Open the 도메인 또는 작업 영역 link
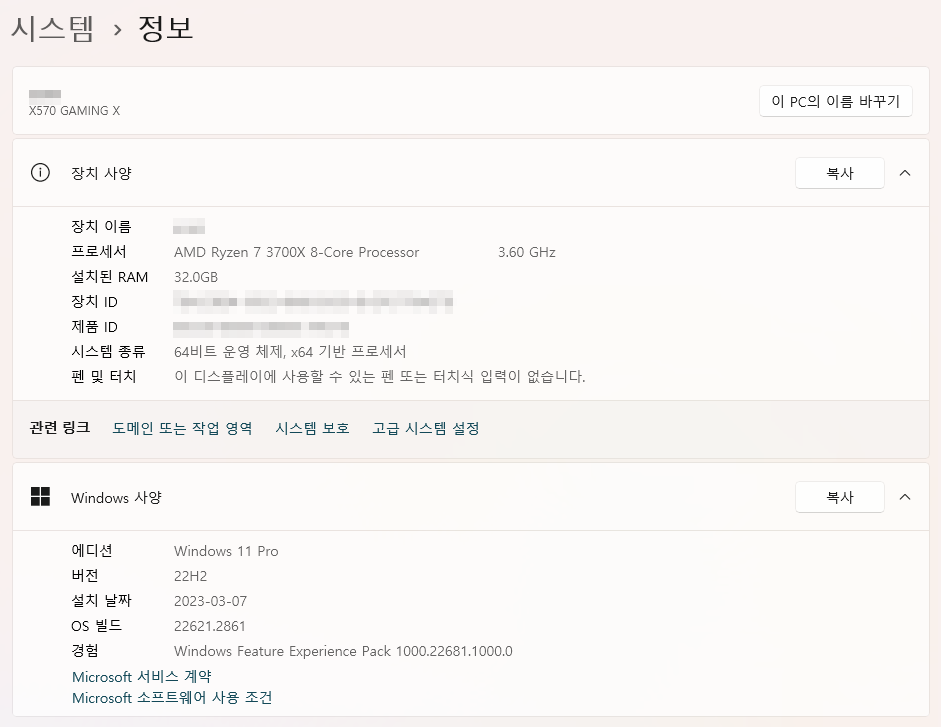Screen dimensions: 941x727 point(182,428)
